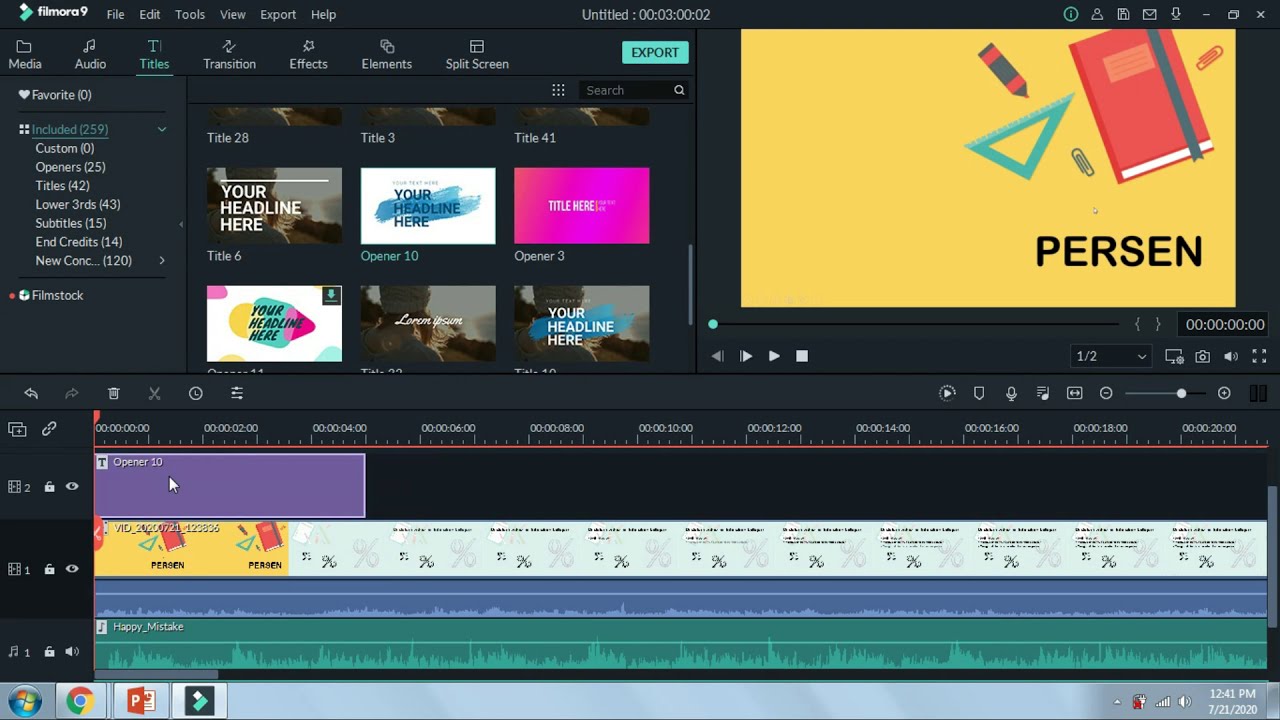Click the zoom-to-fit timeline icon
This screenshot has height=720, width=1280.
click(1075, 394)
